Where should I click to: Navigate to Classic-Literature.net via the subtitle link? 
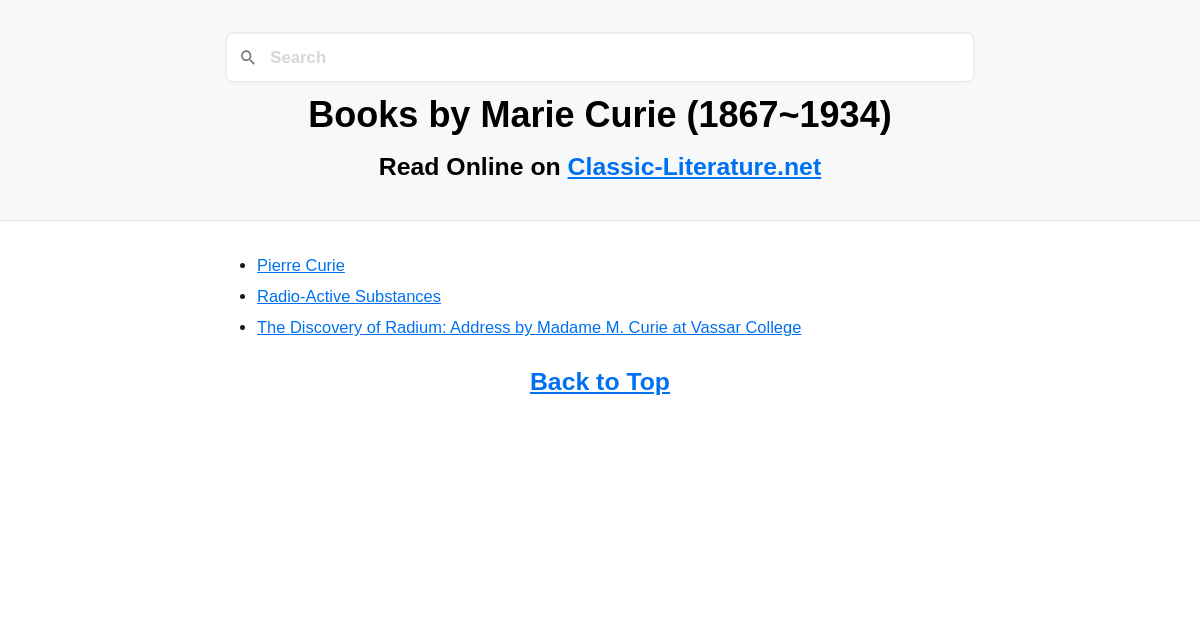coord(694,166)
